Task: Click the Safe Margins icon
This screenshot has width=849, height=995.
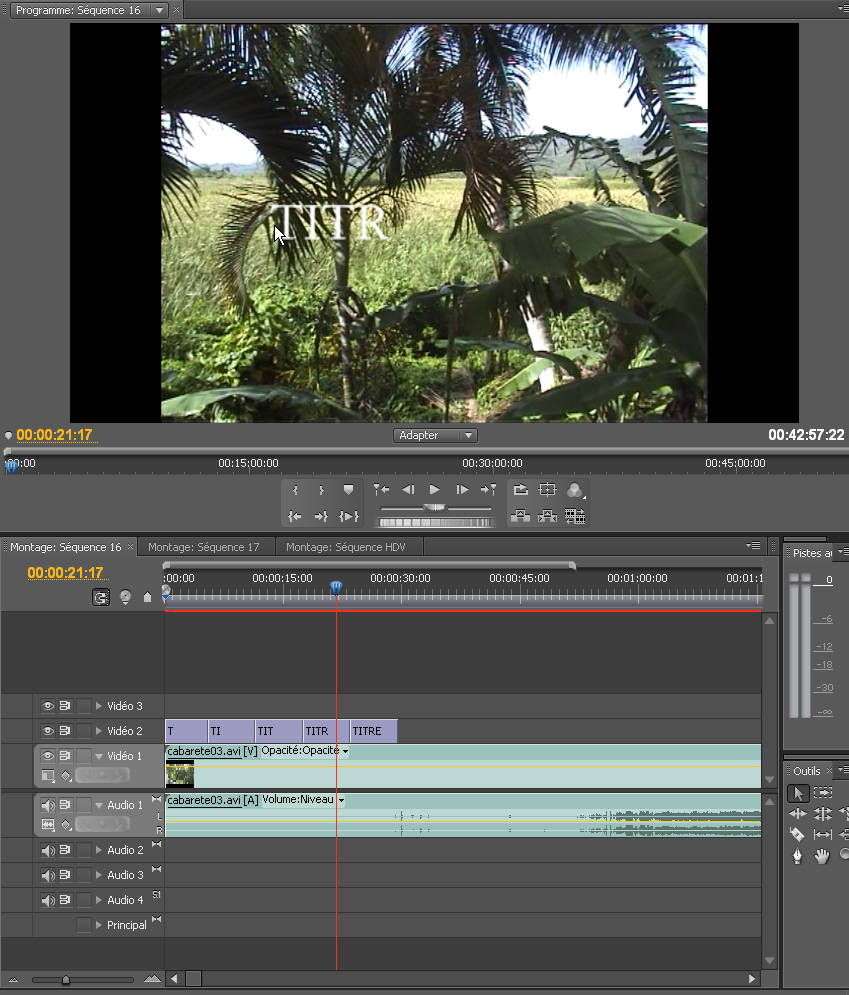Action: click(547, 490)
